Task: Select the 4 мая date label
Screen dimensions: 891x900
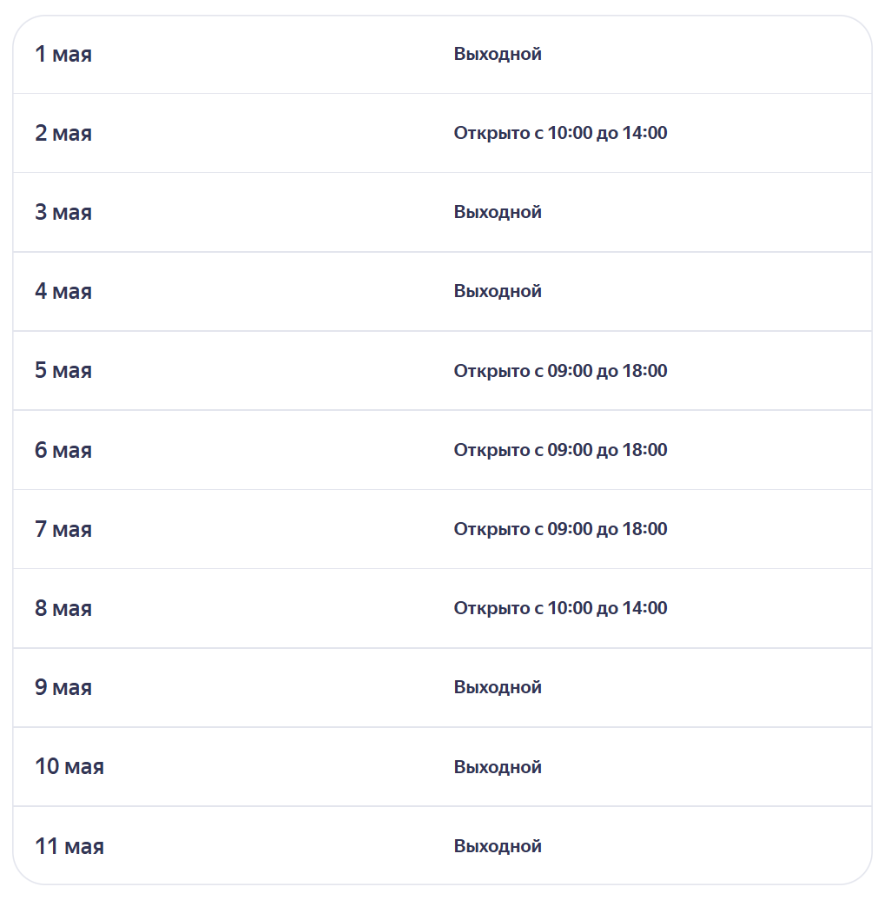Action: pyautogui.click(x=63, y=292)
